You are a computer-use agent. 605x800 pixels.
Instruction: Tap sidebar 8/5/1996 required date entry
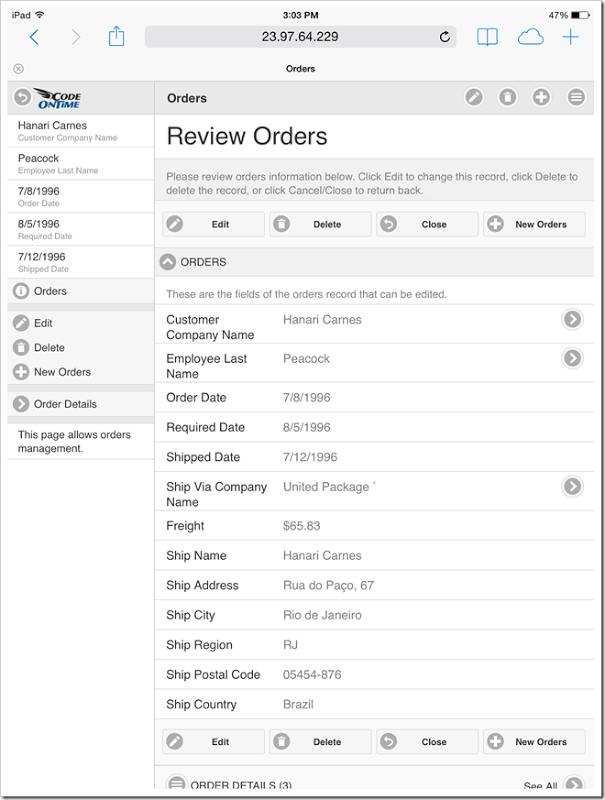(x=81, y=229)
